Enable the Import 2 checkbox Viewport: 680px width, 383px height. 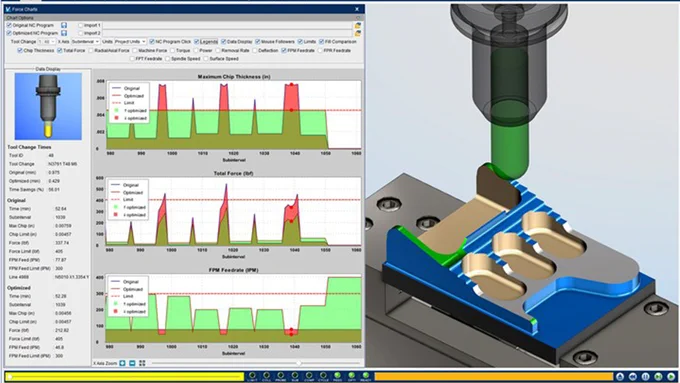[80, 33]
